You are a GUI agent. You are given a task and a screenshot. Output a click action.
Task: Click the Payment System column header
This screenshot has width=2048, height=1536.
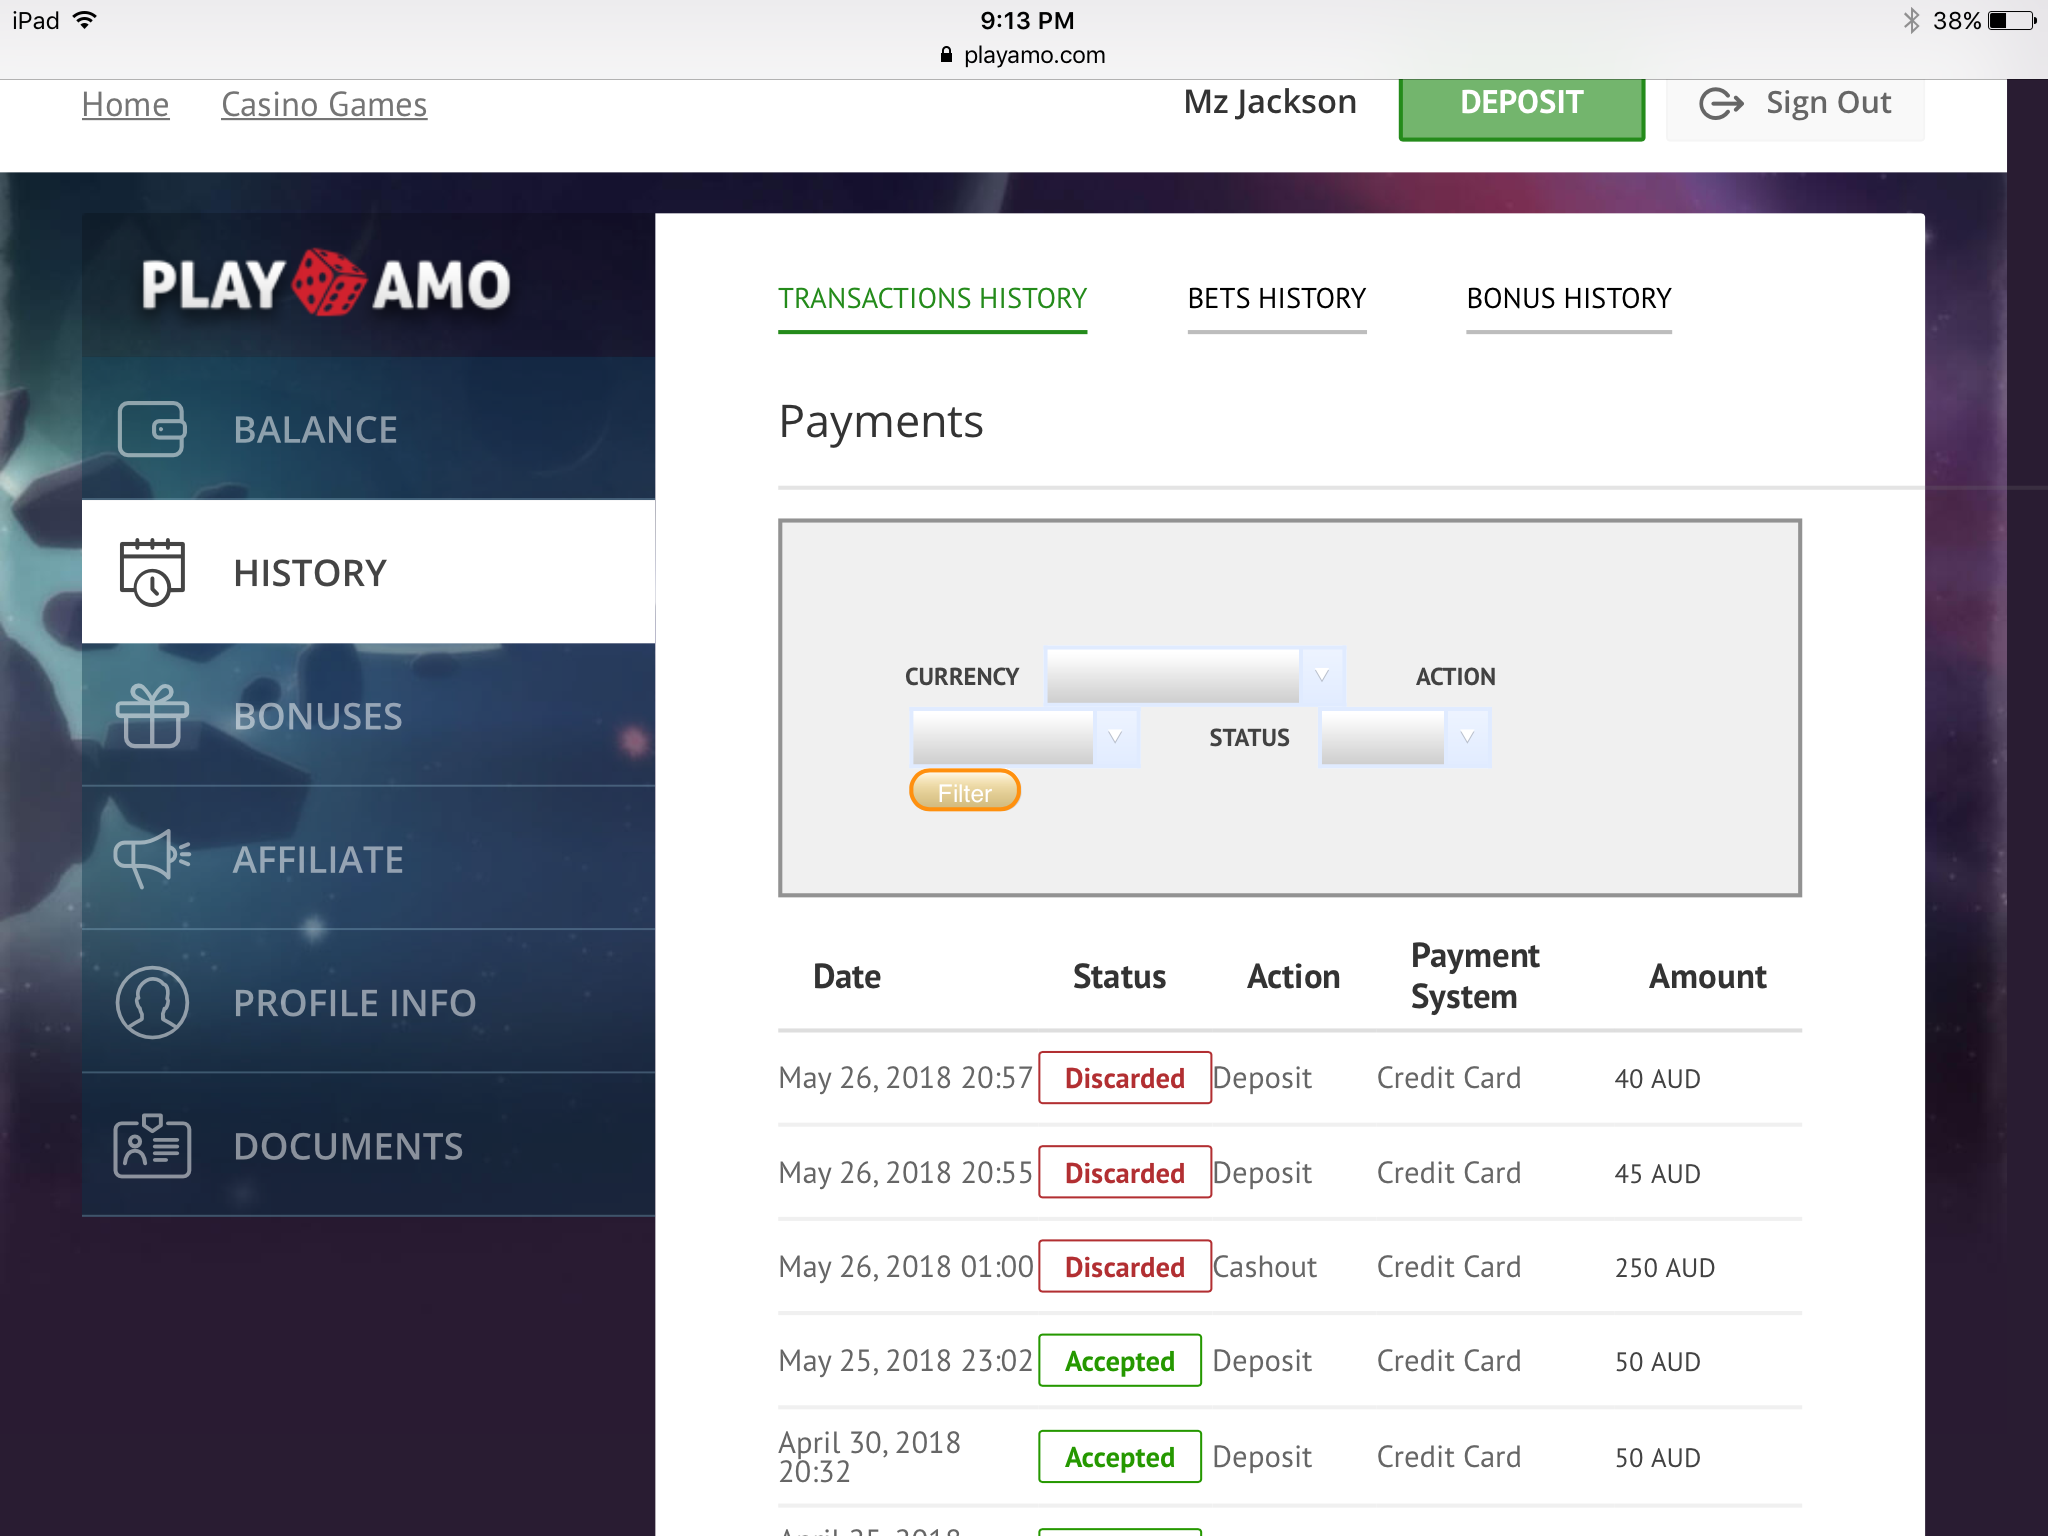(x=1474, y=976)
